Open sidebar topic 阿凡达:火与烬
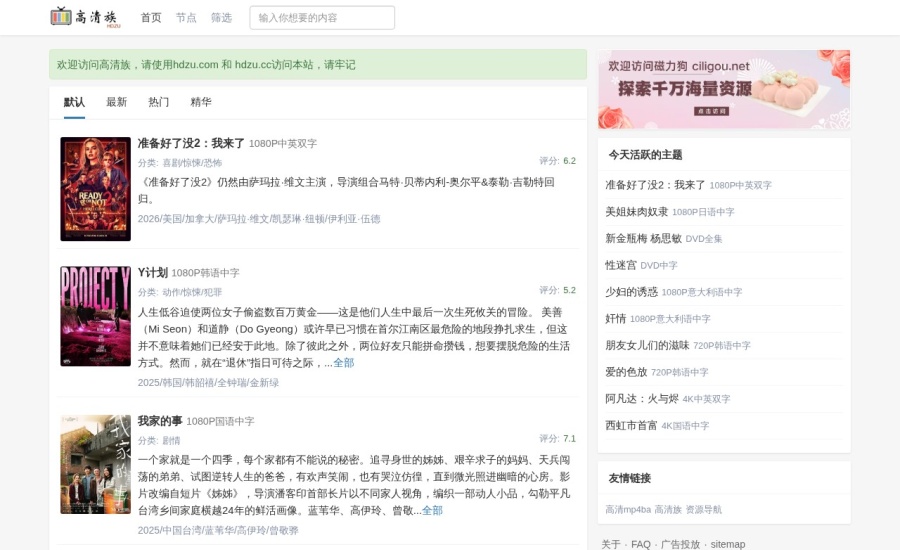 pyautogui.click(x=642, y=398)
